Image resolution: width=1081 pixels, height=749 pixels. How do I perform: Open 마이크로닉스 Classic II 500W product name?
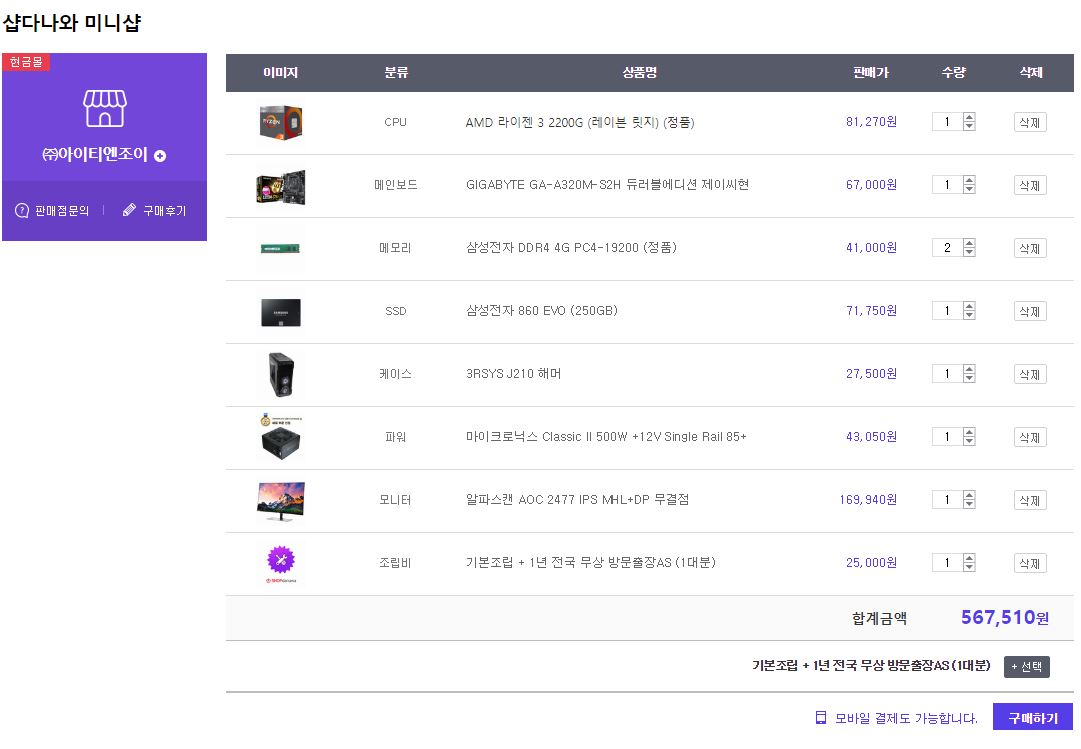click(607, 437)
